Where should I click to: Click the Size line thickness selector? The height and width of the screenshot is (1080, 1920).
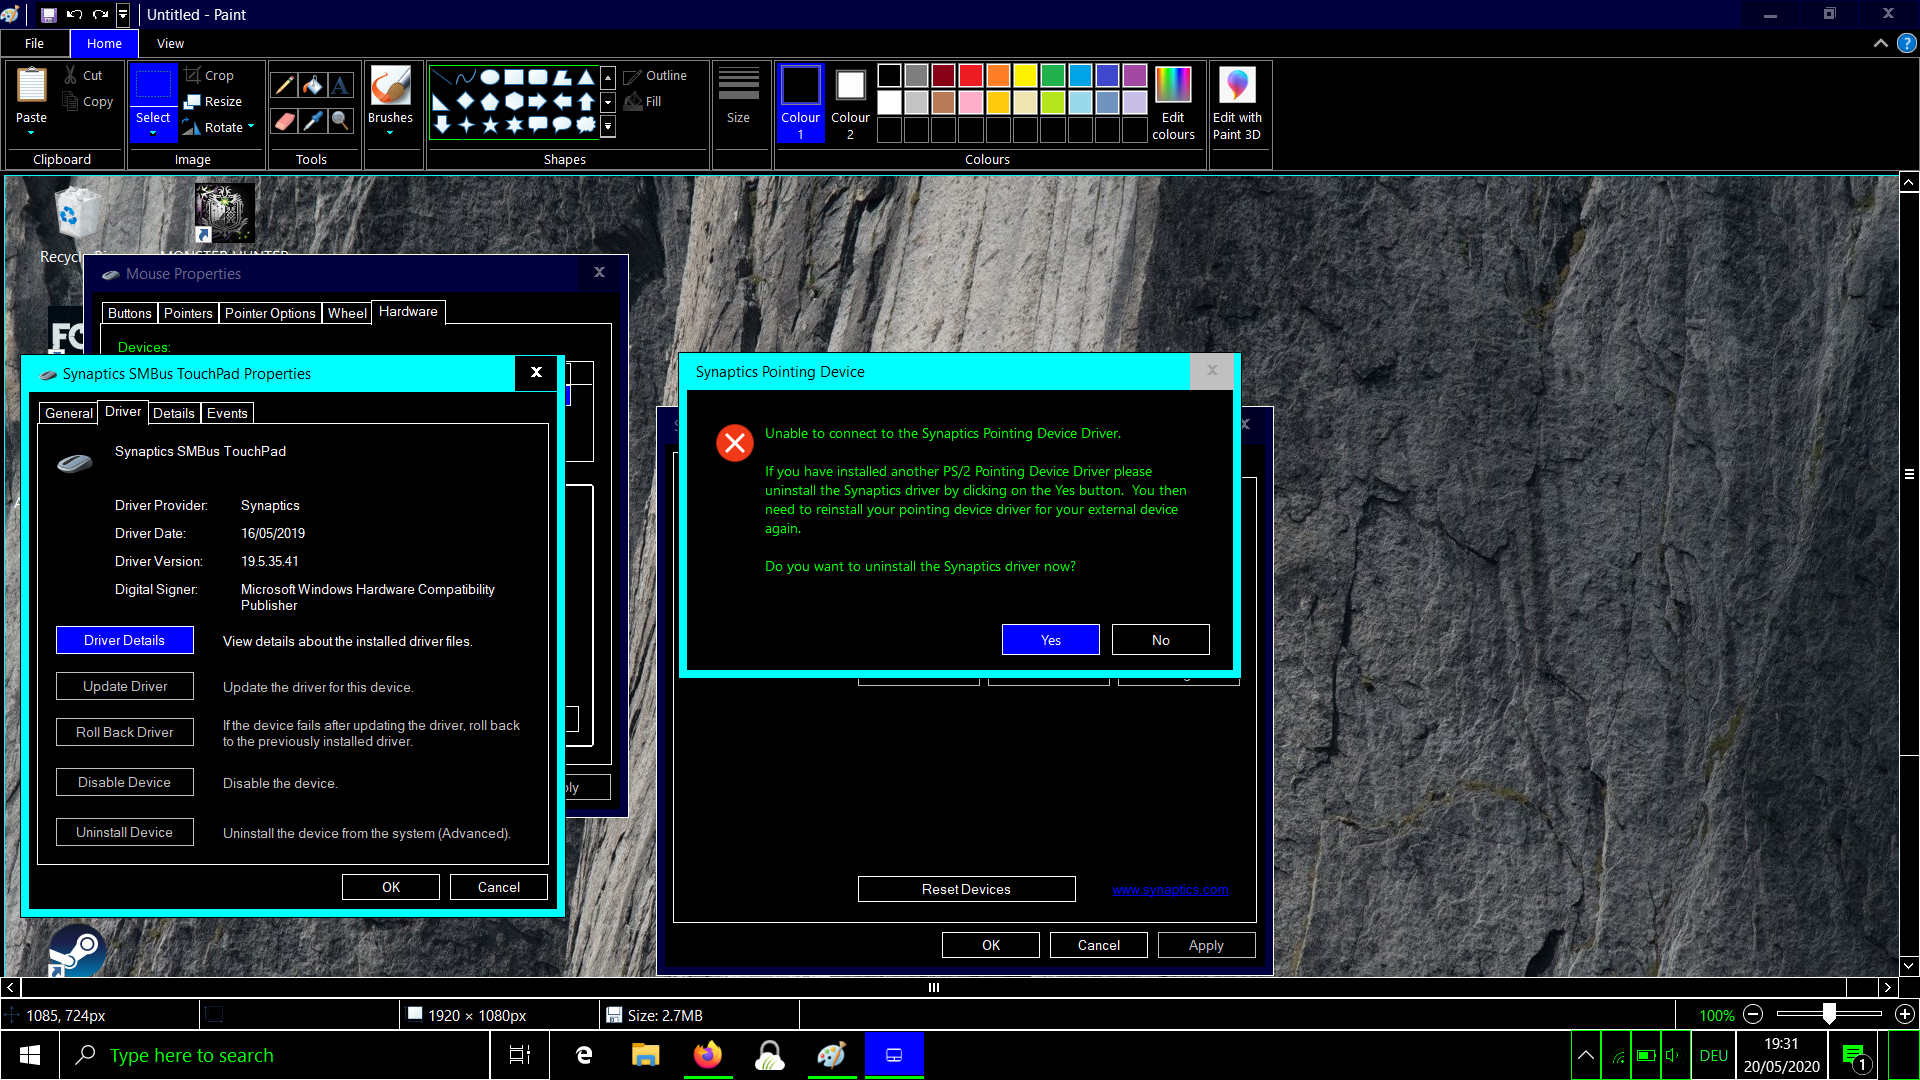click(x=738, y=97)
